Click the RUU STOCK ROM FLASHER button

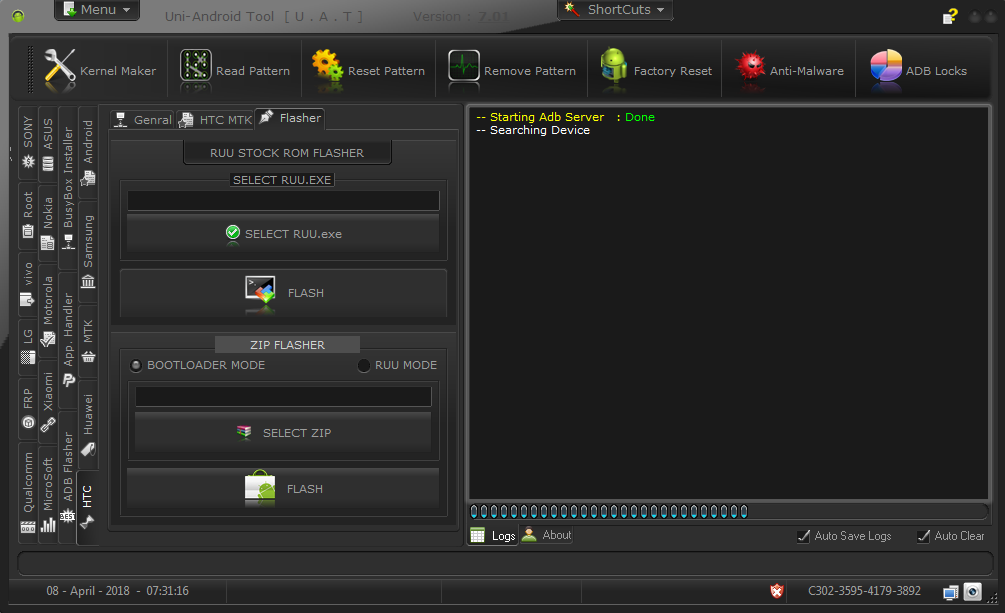287,153
